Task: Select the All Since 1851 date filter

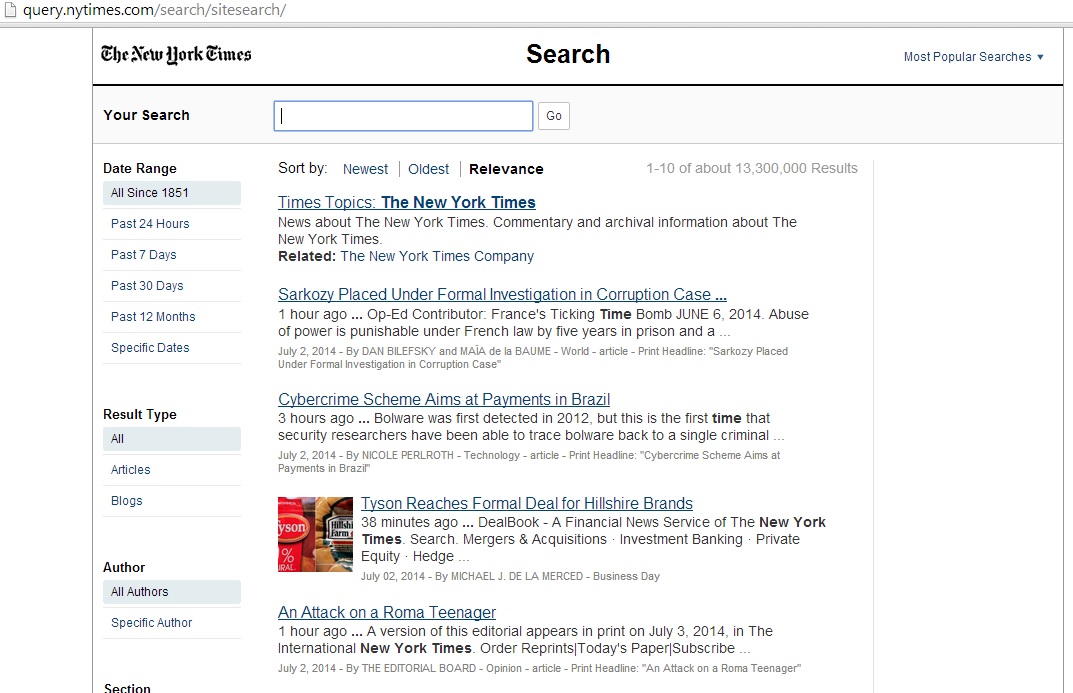Action: (x=150, y=193)
